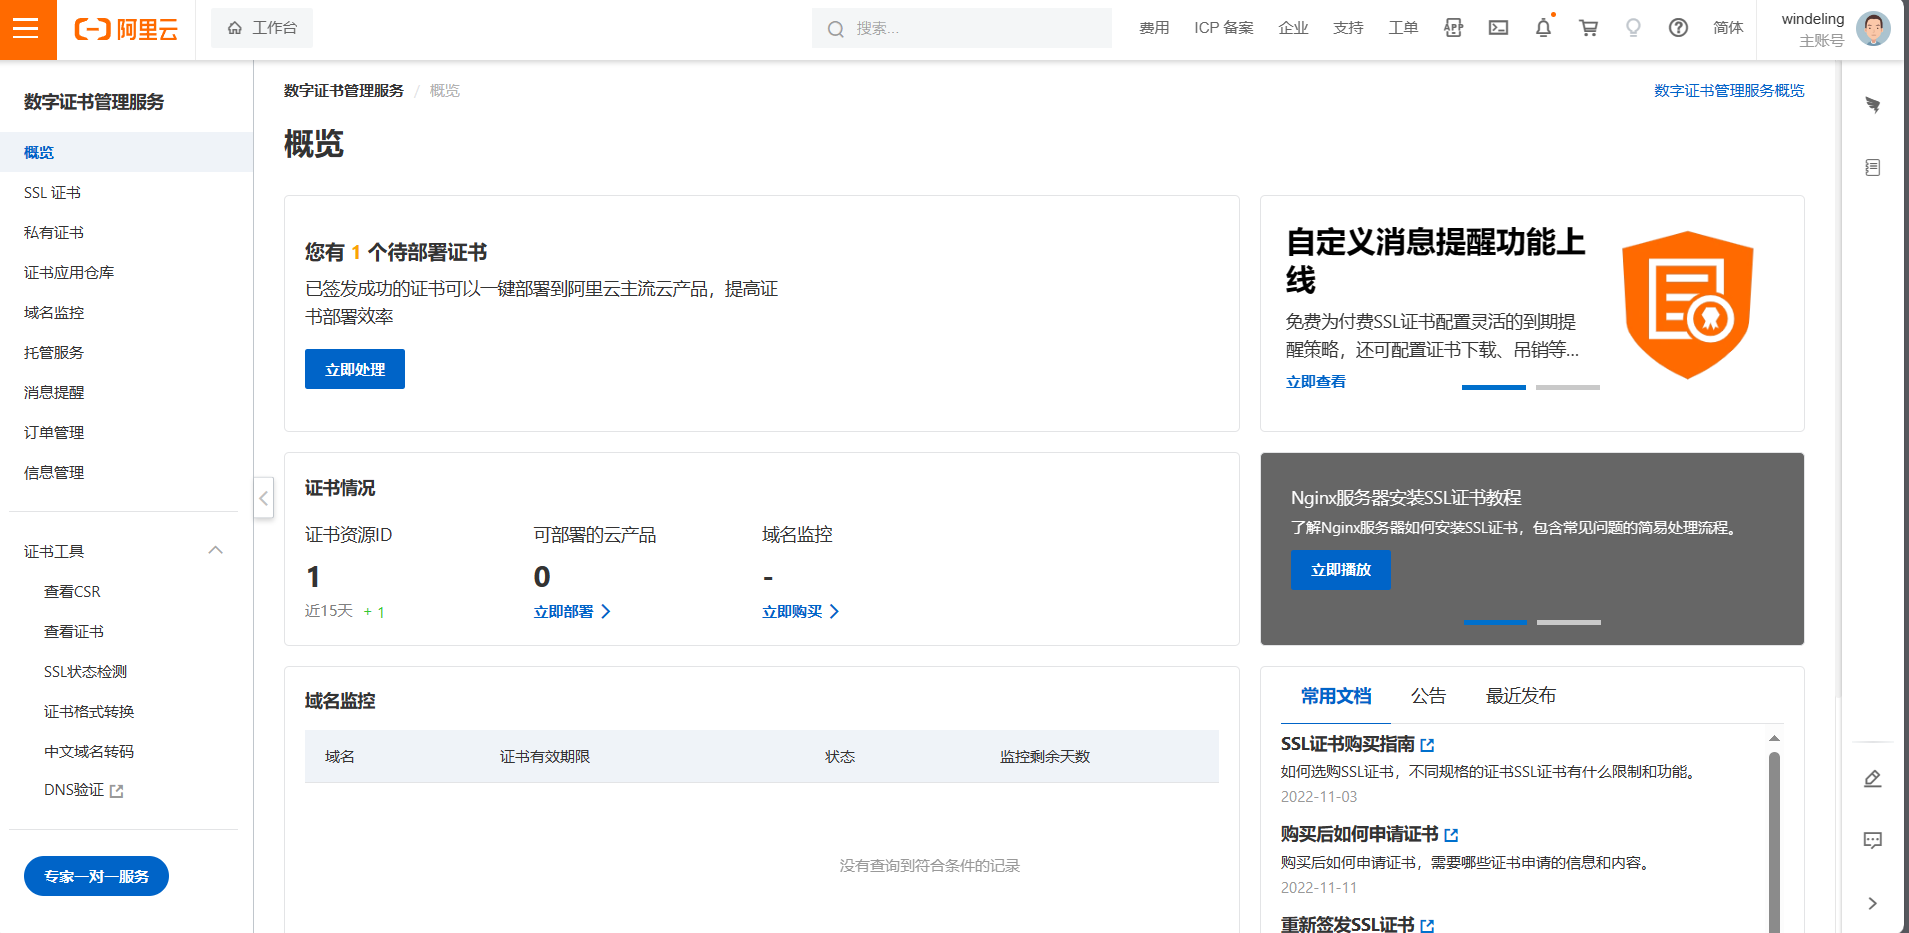Screen dimensions: 1909x933
Task: Click the lightbulb tips icon
Action: pos(1633,28)
